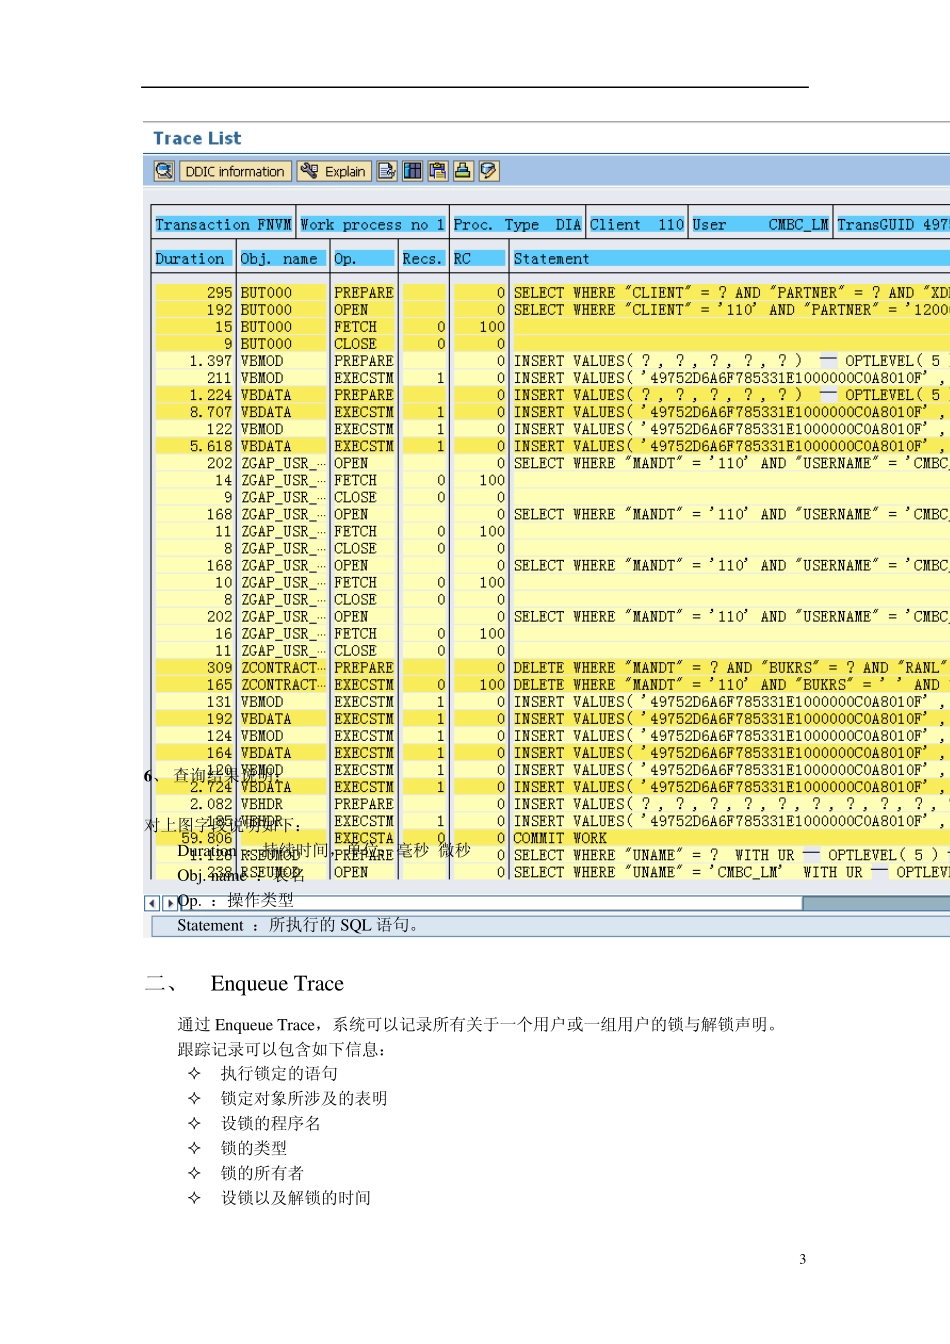Click the Client 110 header cell
The height and width of the screenshot is (1344, 950).
[637, 225]
